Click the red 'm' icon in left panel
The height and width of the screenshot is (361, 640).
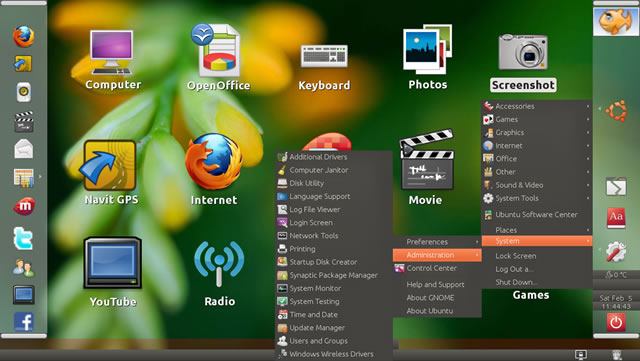click(x=24, y=206)
